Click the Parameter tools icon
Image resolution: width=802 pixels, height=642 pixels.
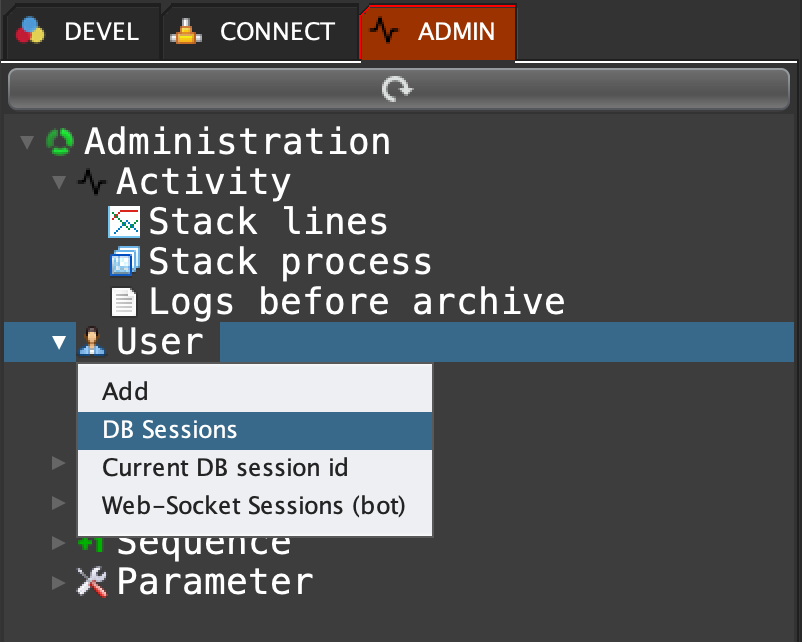(x=91, y=581)
